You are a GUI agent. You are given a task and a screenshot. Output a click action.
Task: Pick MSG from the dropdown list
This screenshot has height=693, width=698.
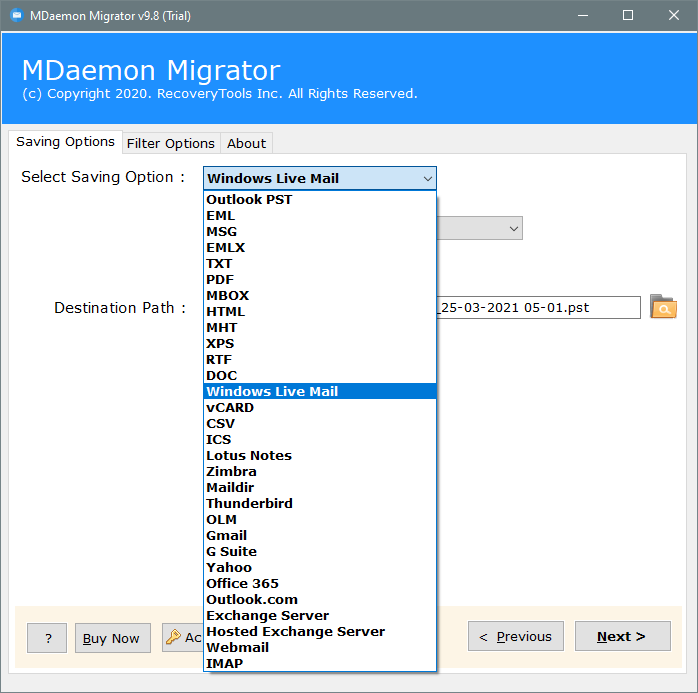coord(320,231)
